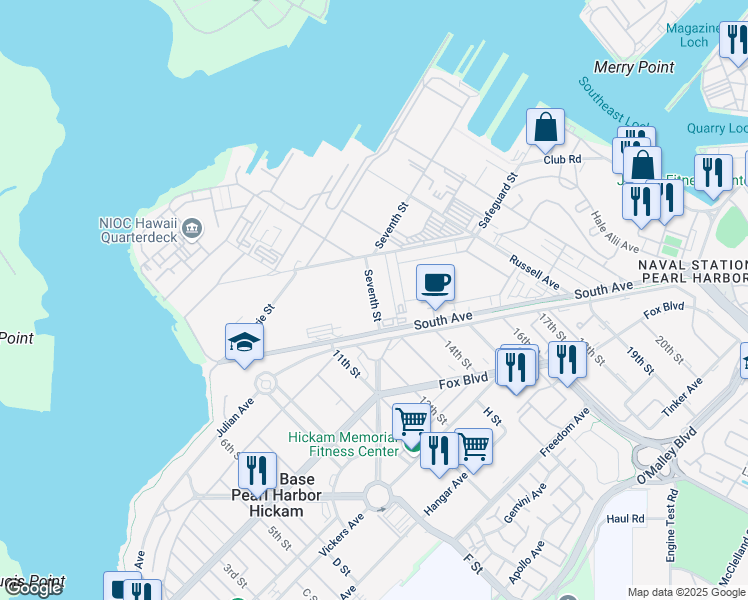Select the Vickers Ave road label

tap(342, 535)
